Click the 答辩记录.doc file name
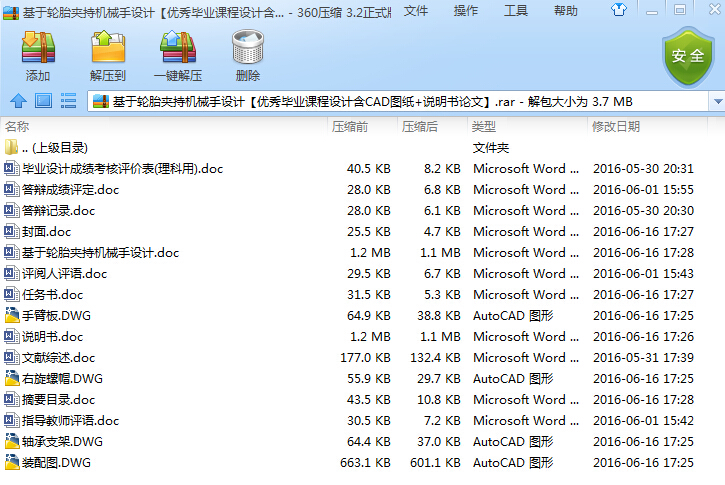The height and width of the screenshot is (485, 725). click(58, 211)
